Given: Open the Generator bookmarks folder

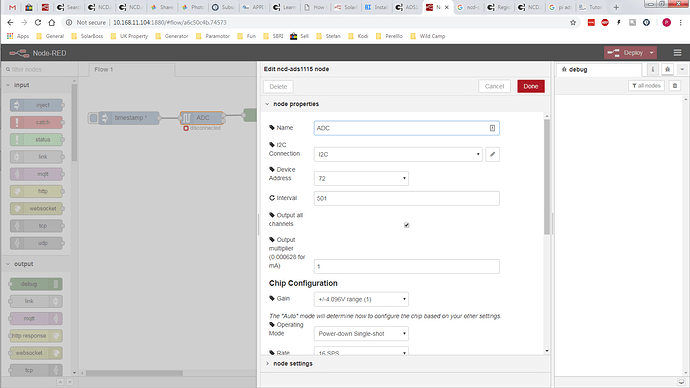Looking at the screenshot, I should tap(172, 36).
